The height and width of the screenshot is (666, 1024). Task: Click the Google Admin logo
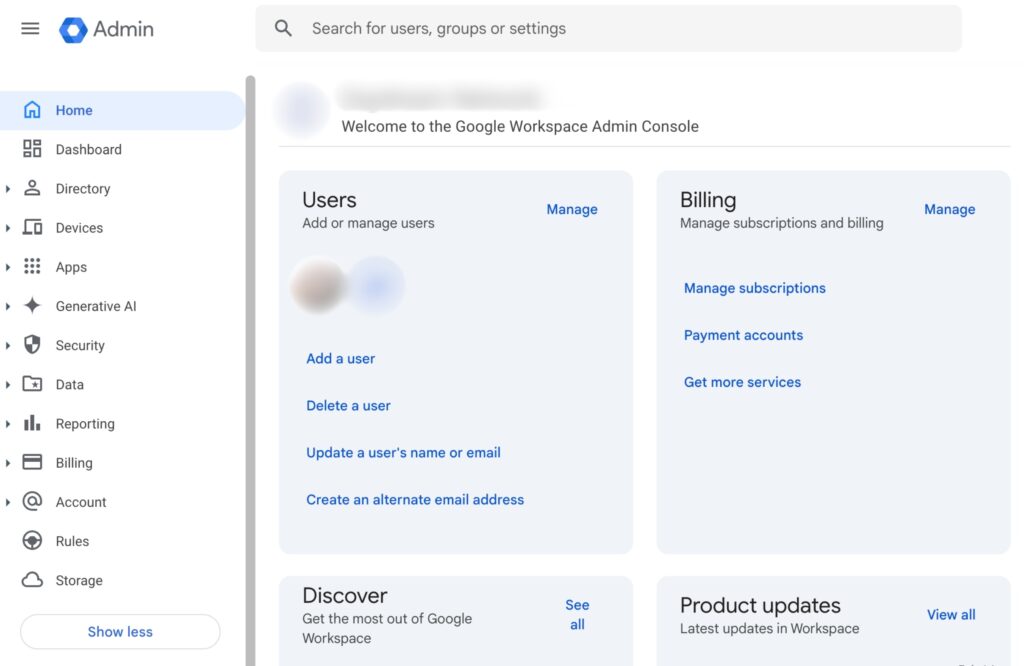pos(106,29)
